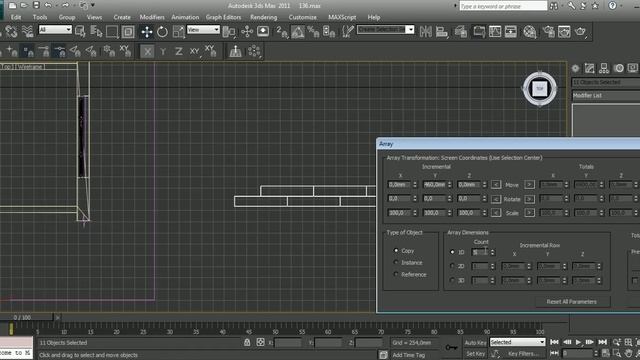The width and height of the screenshot is (640, 360).
Task: Toggle the Angle Snap icon
Action: pos(298,31)
